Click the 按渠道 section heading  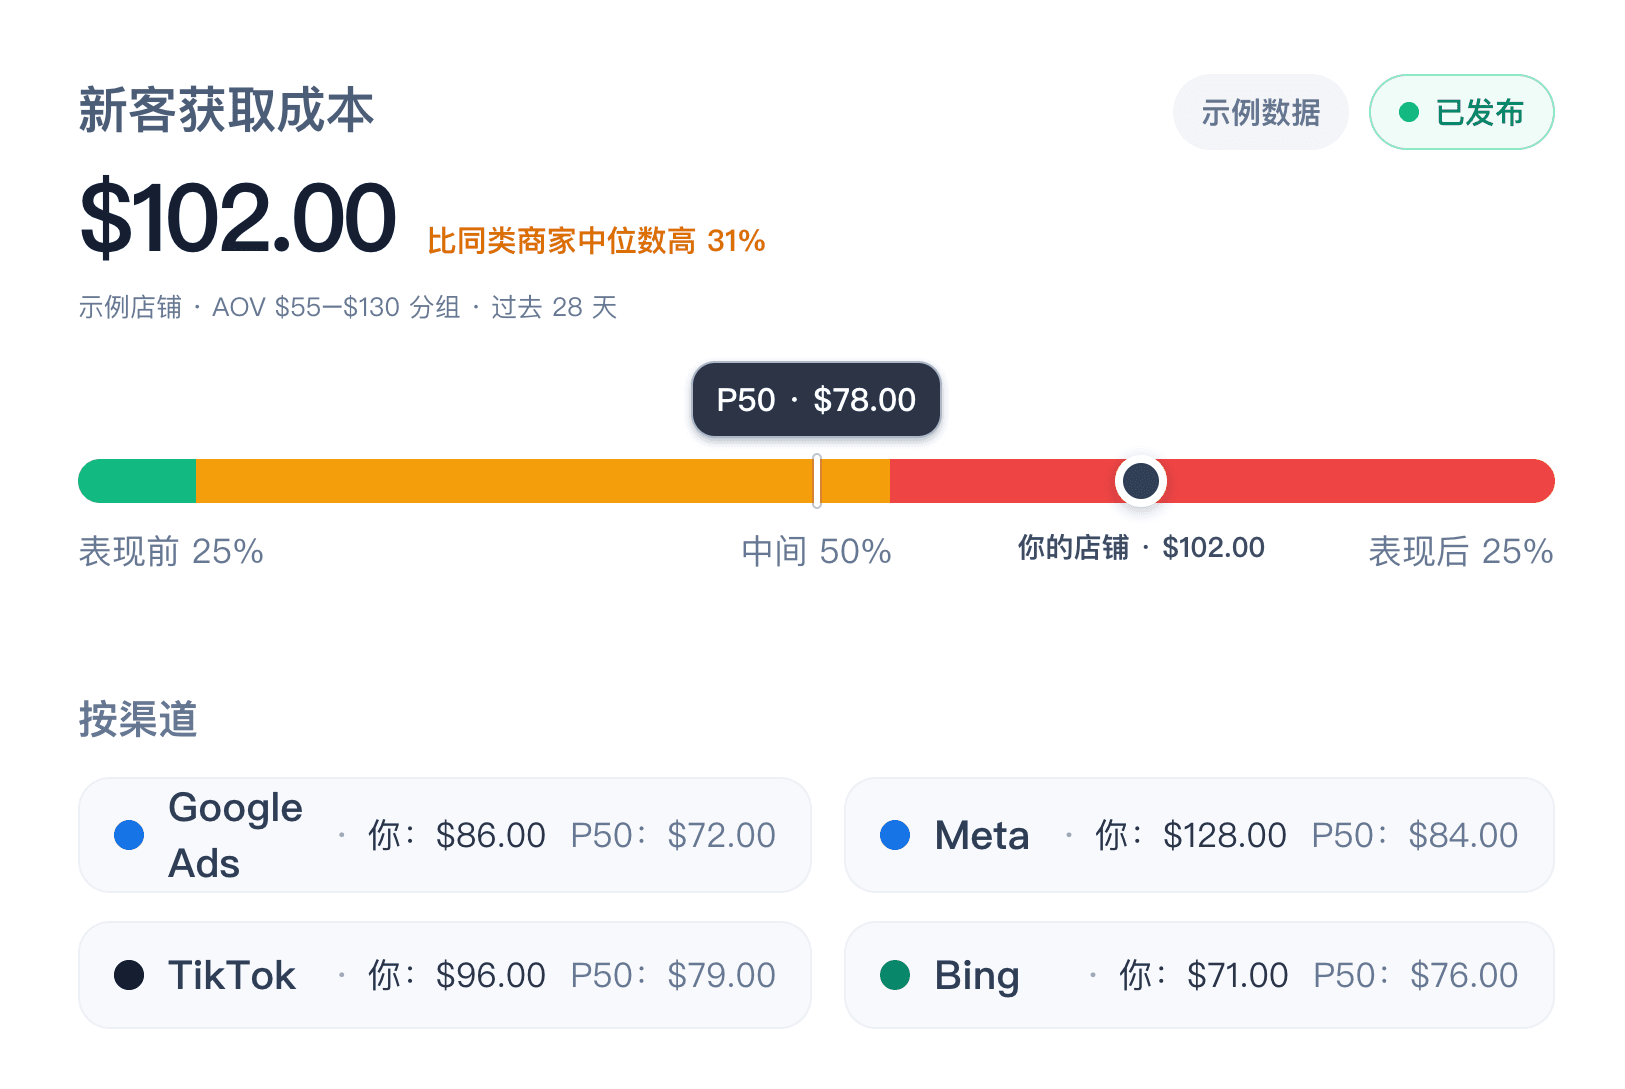(138, 719)
